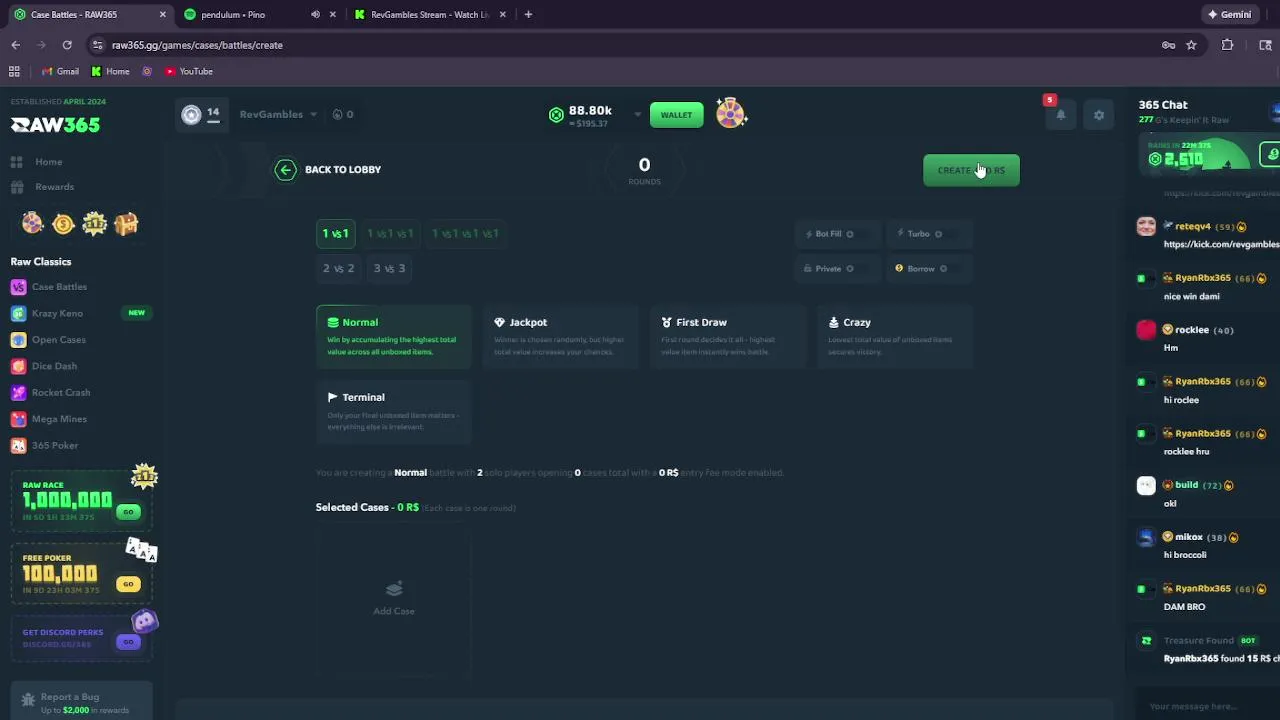The width and height of the screenshot is (1280, 720).
Task: Click the back arrow hexagon icon
Action: click(286, 170)
